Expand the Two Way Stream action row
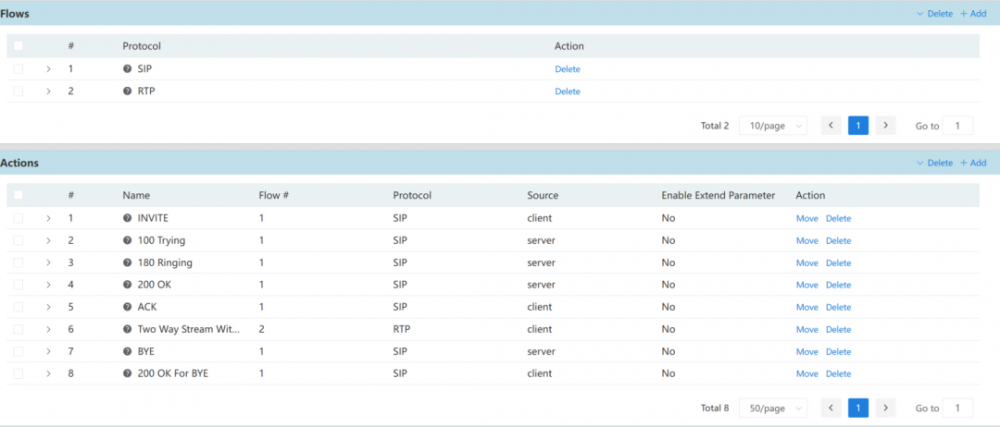 tap(48, 329)
